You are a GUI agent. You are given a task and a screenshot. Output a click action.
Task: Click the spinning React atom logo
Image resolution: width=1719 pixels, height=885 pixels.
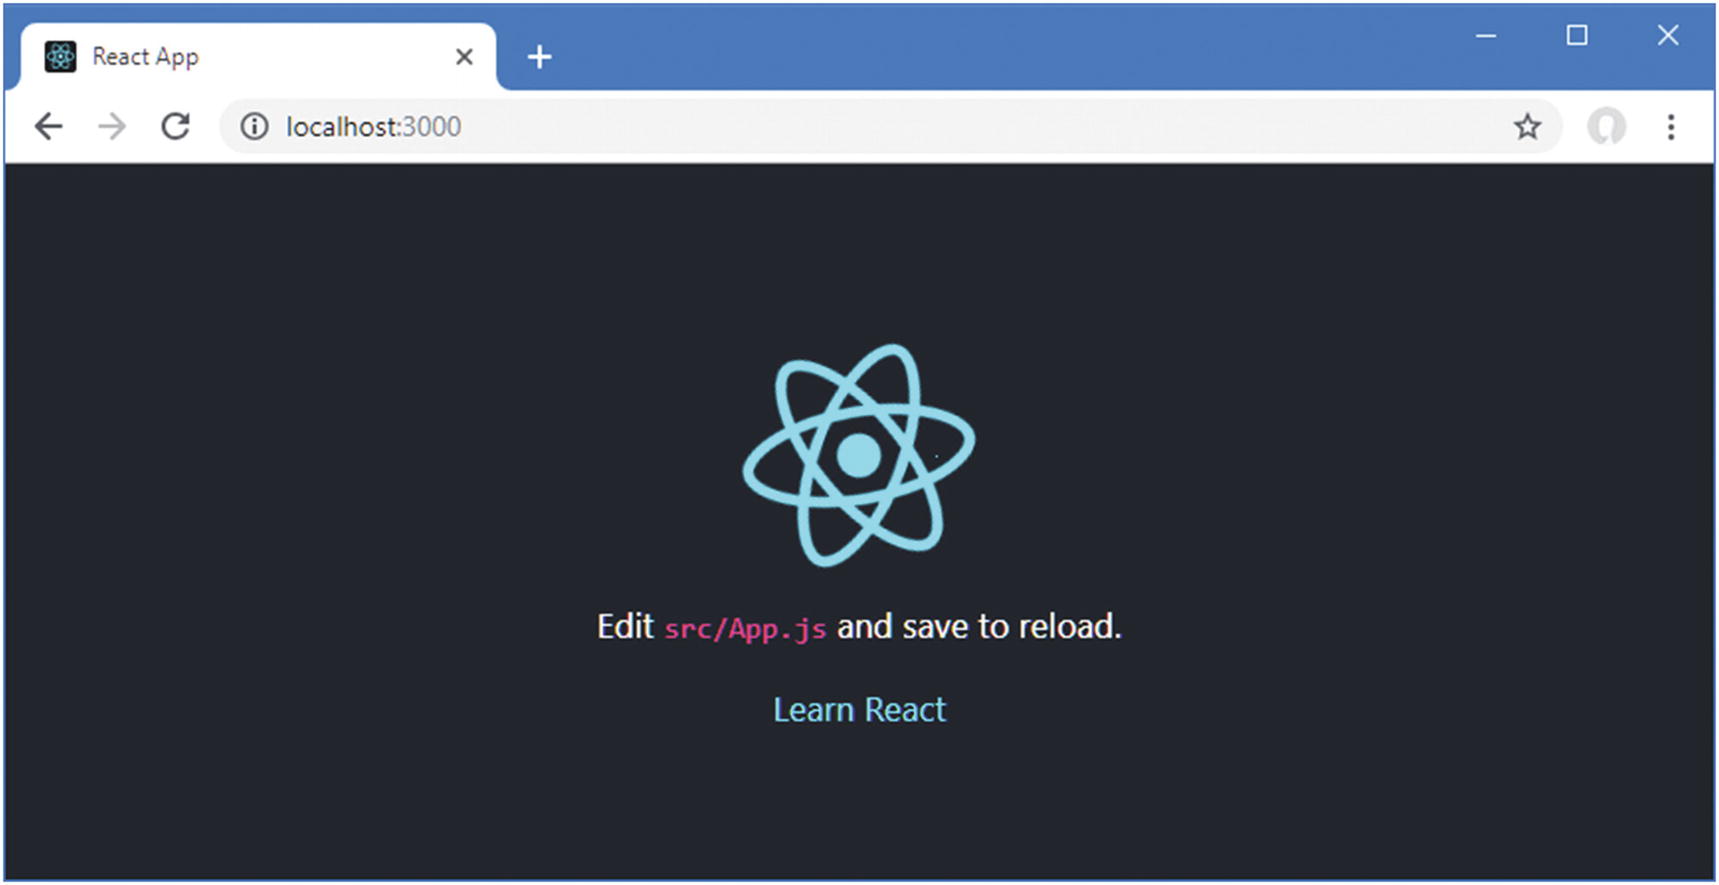click(859, 455)
